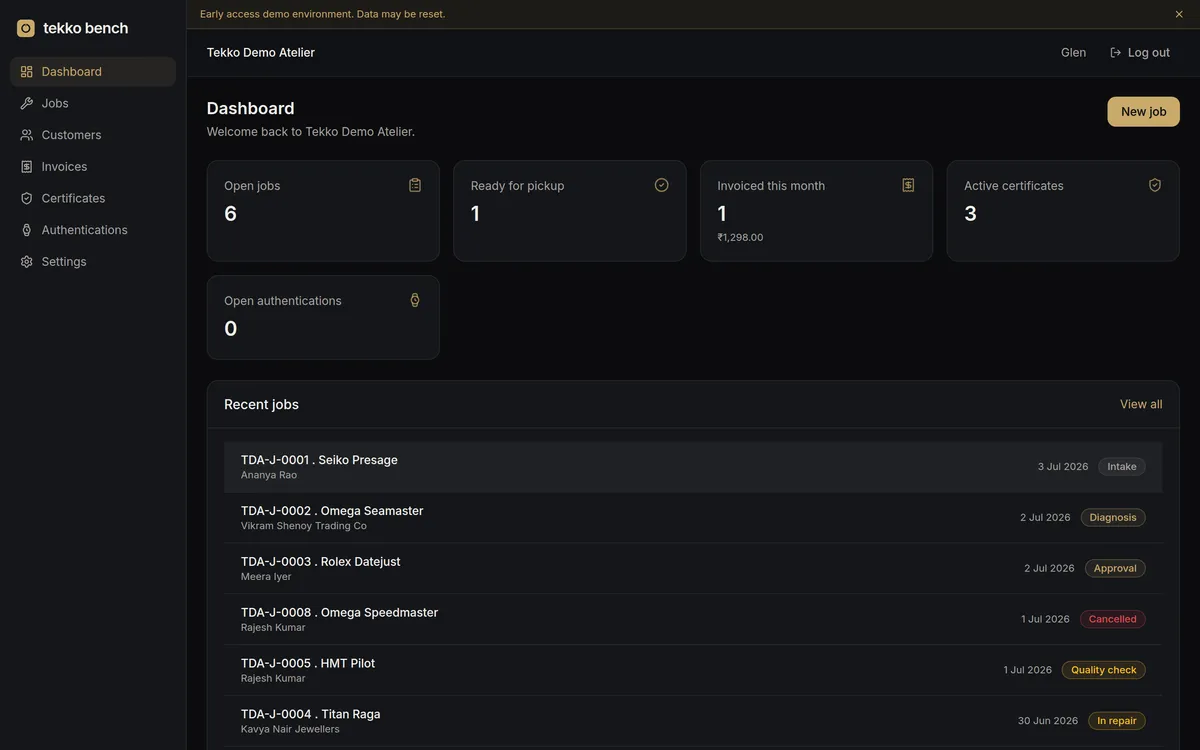
Task: Open the Open jobs stat card
Action: coord(323,211)
